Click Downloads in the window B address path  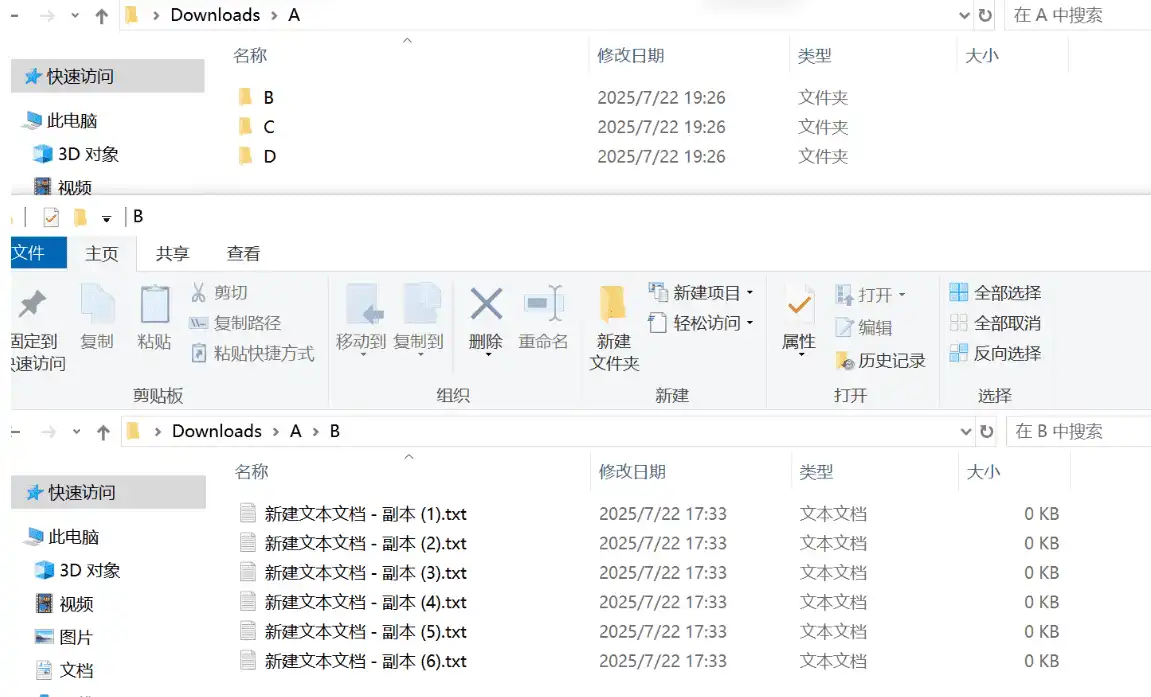pyautogui.click(x=217, y=431)
